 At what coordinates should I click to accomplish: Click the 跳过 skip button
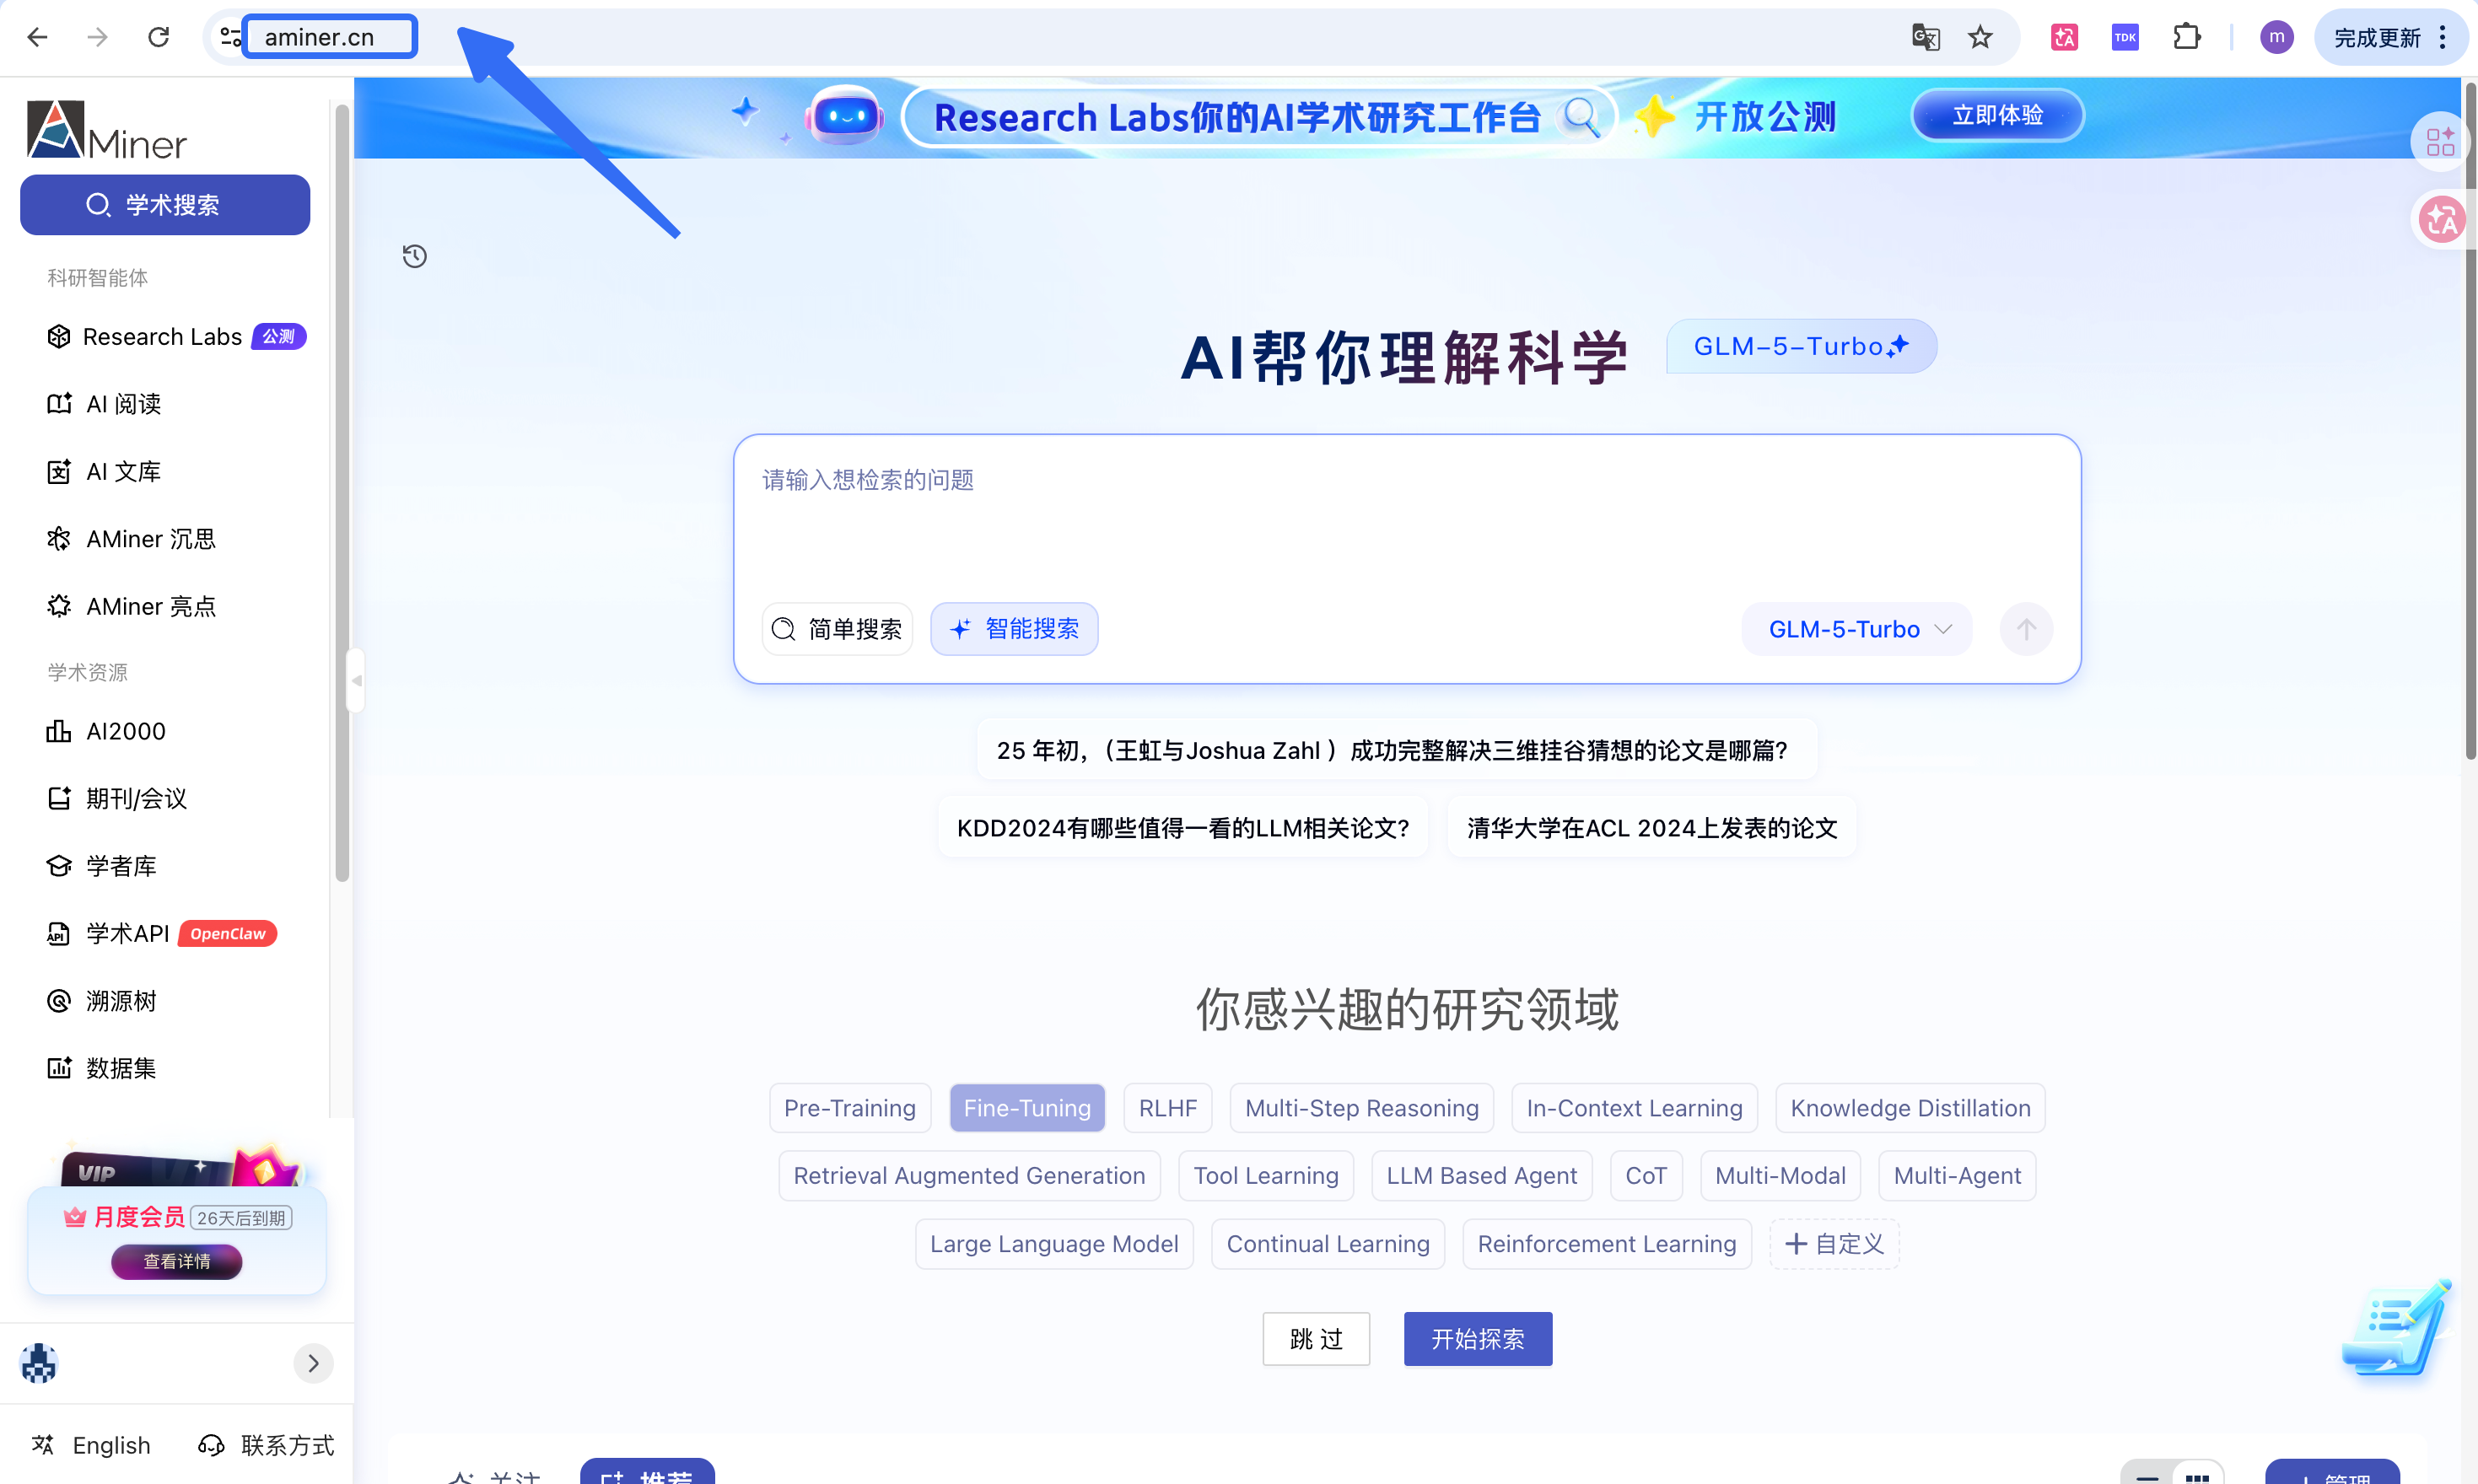(x=1317, y=1339)
